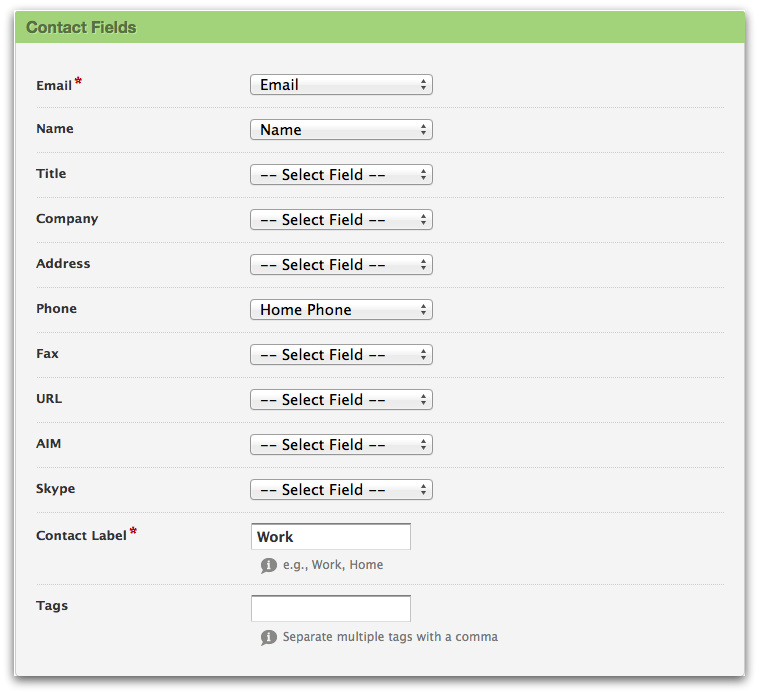Screen dimensions: 759x694
Task: Click the Phone field label
Action: (56, 309)
